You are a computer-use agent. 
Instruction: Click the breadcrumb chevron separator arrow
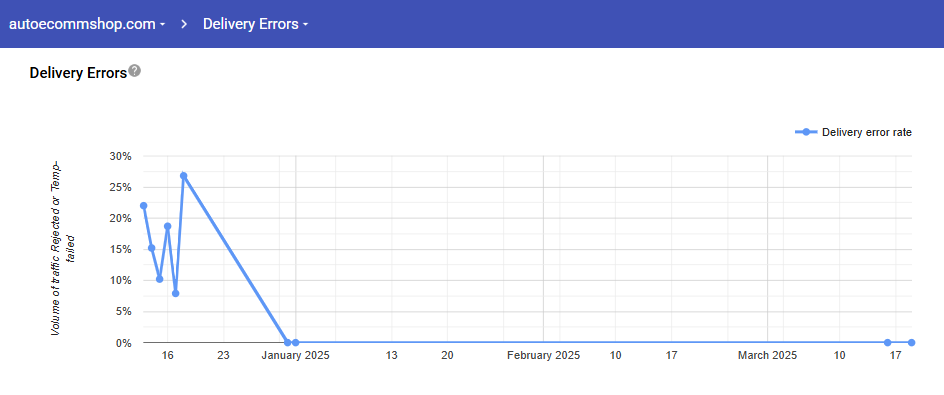point(185,24)
